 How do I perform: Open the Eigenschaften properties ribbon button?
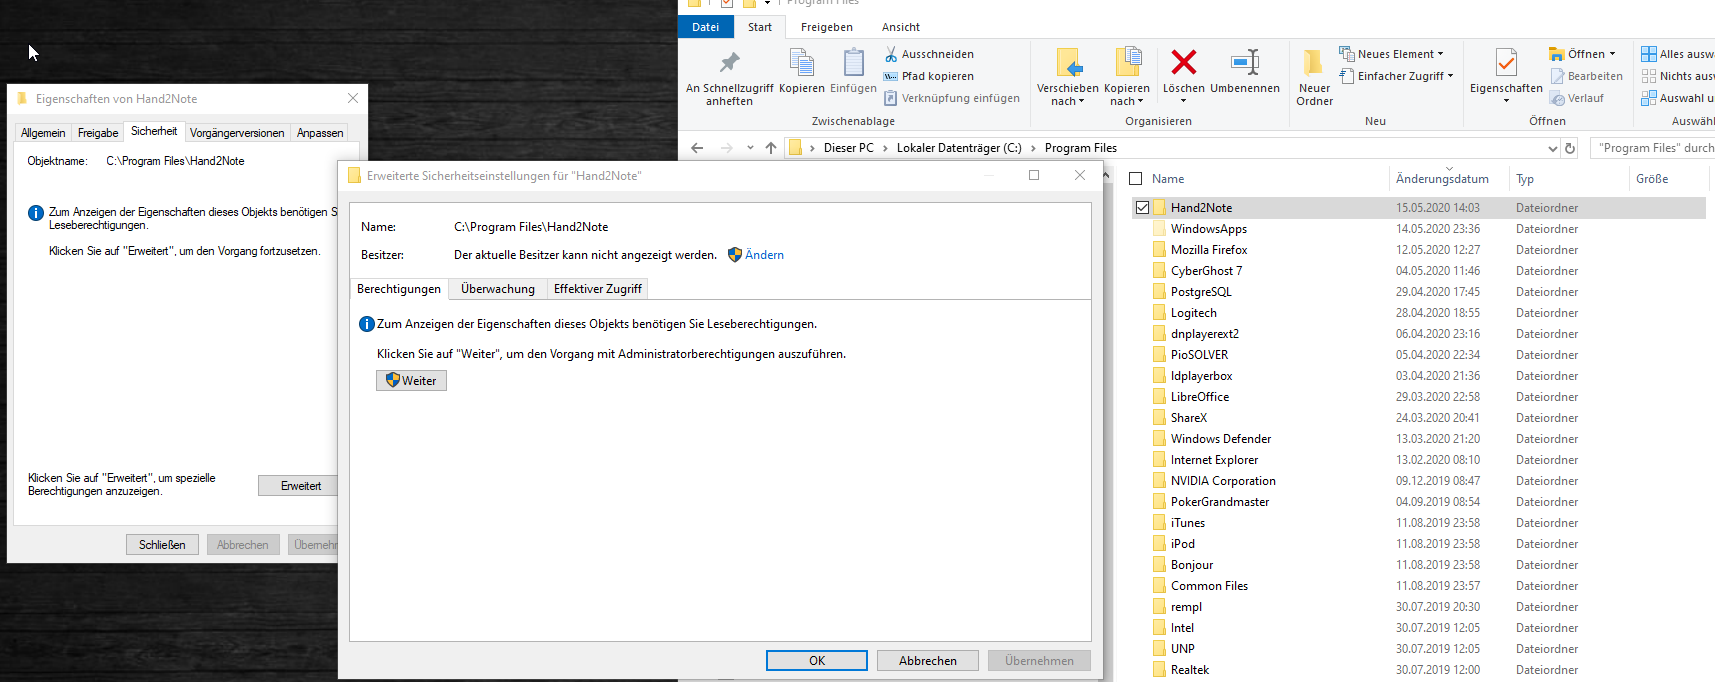tap(1506, 76)
